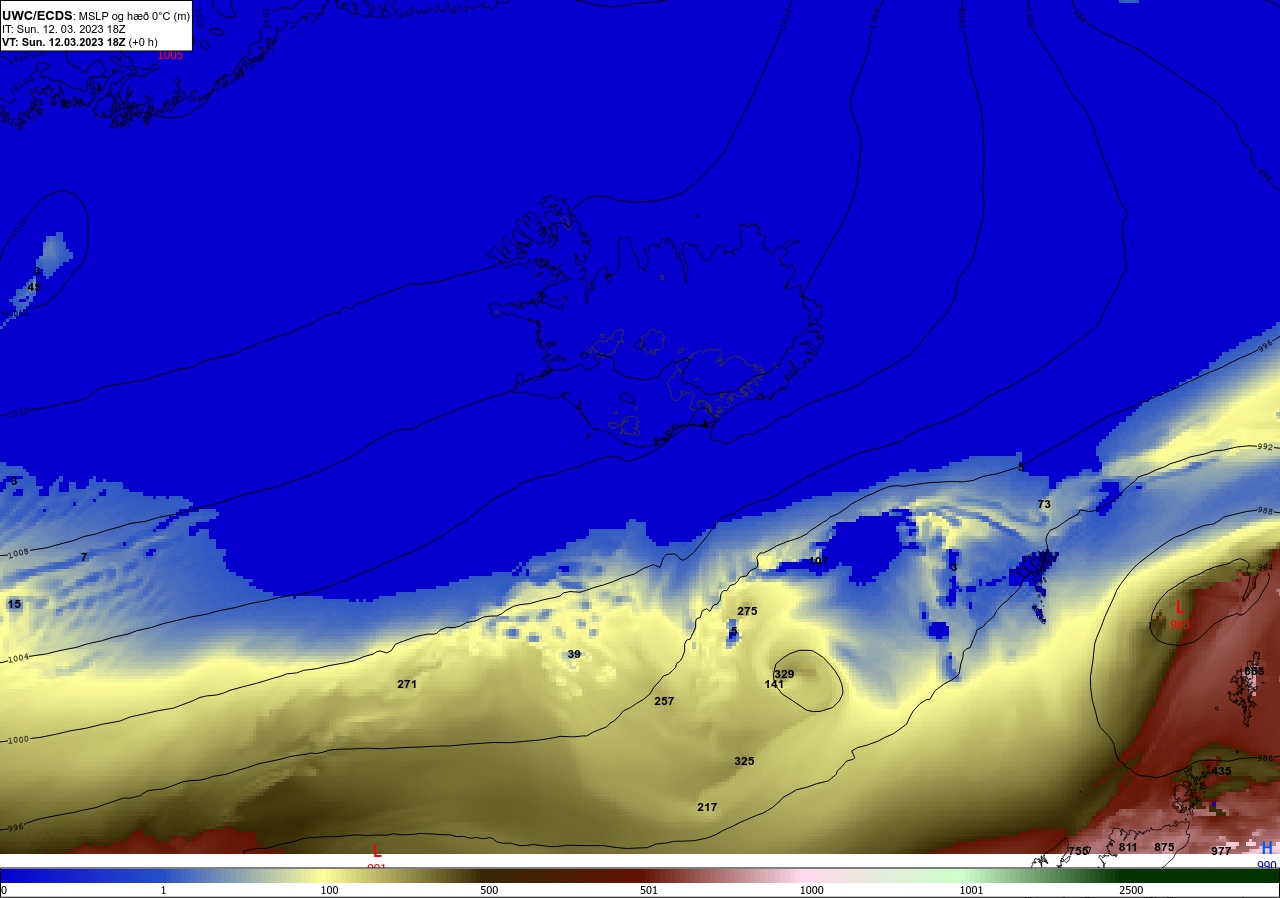Click the 755 height value
Screen dimensions: 1280x898
(1078, 851)
